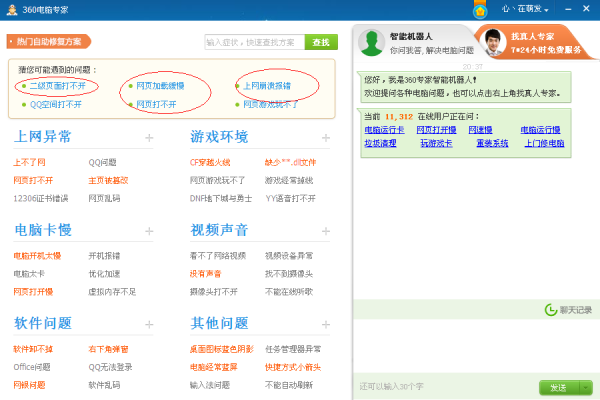
Task: Select the 右下角弹窗 item
Action: tap(108, 349)
